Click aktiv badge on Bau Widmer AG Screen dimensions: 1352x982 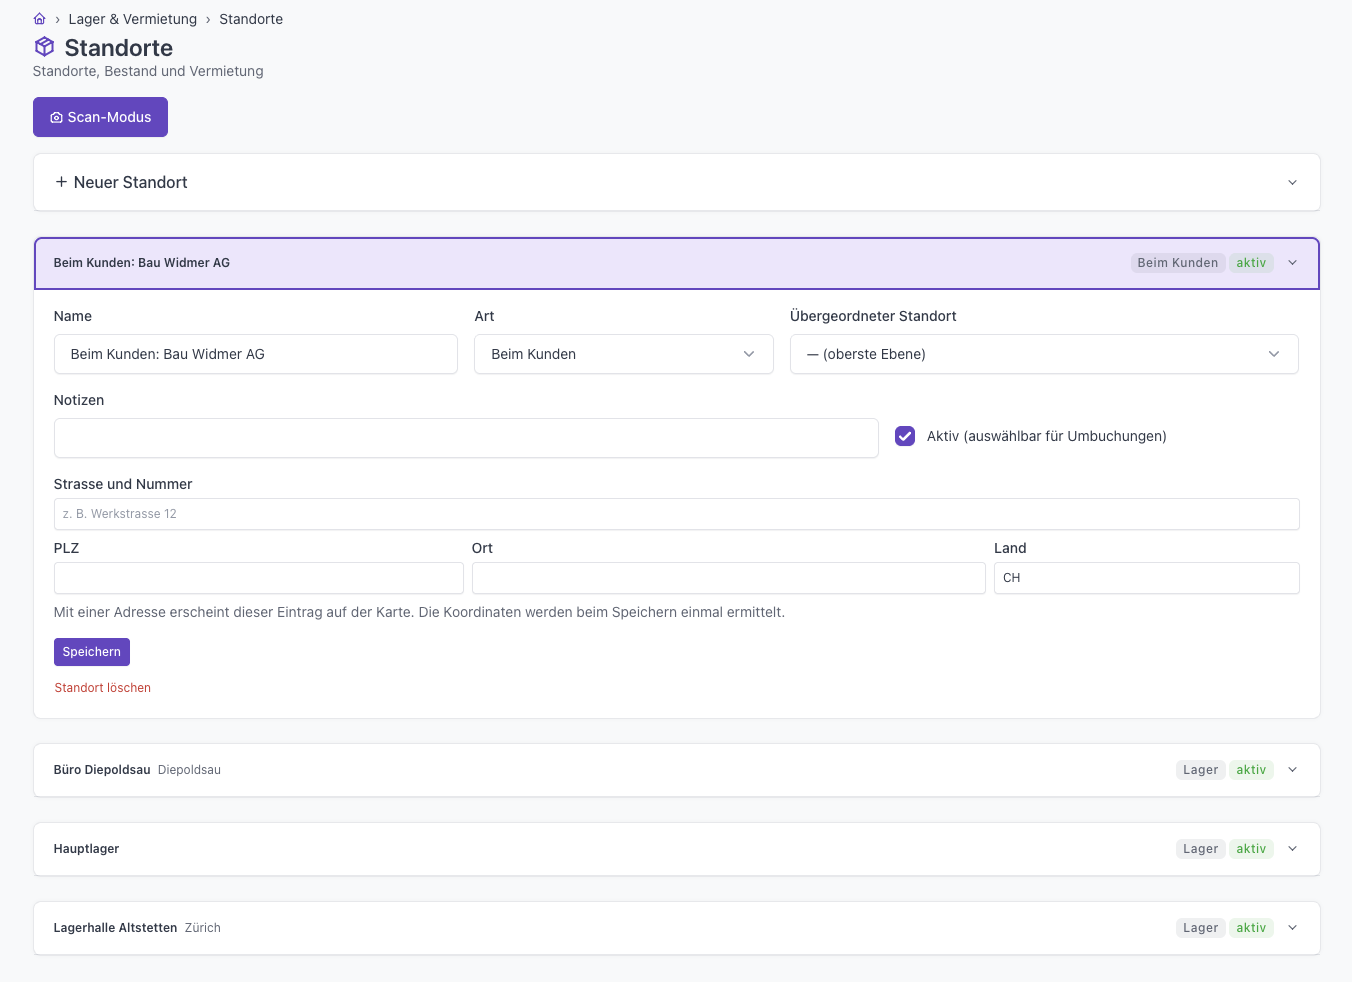pos(1251,263)
